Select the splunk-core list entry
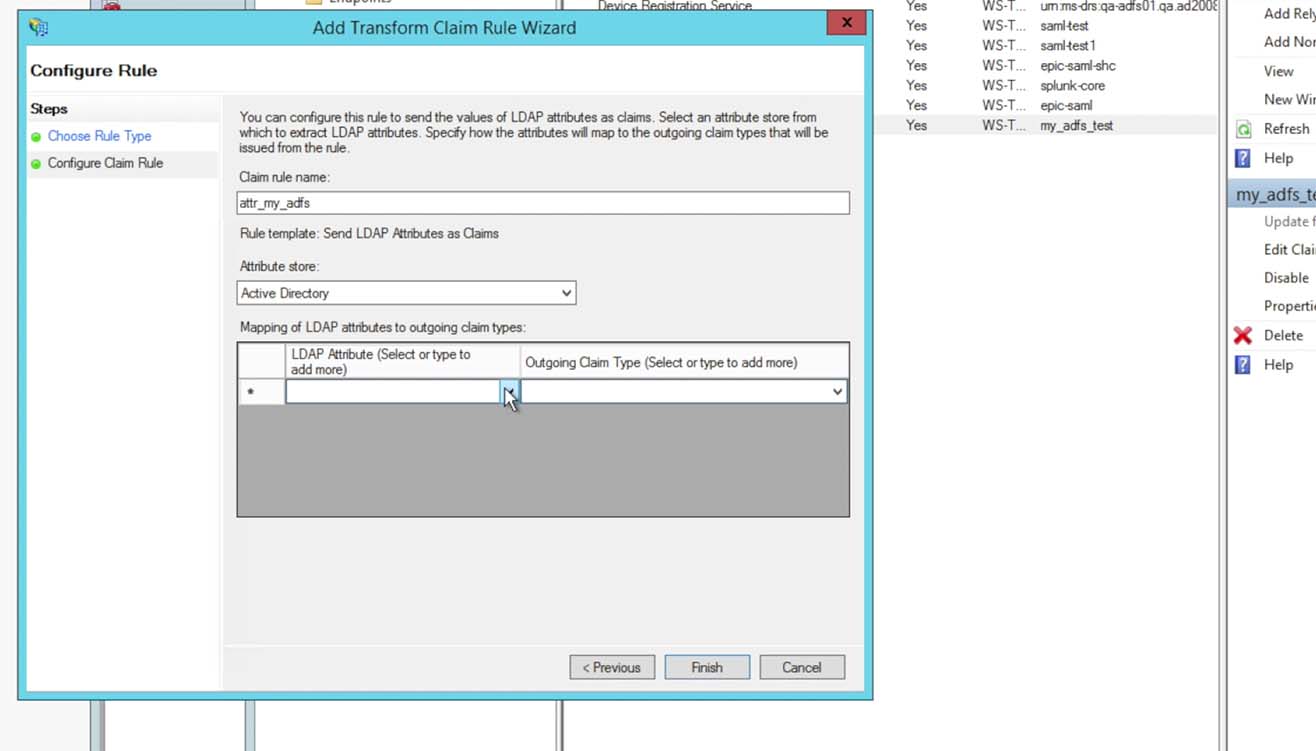Screen dimensions: 1316x751 (1072, 86)
